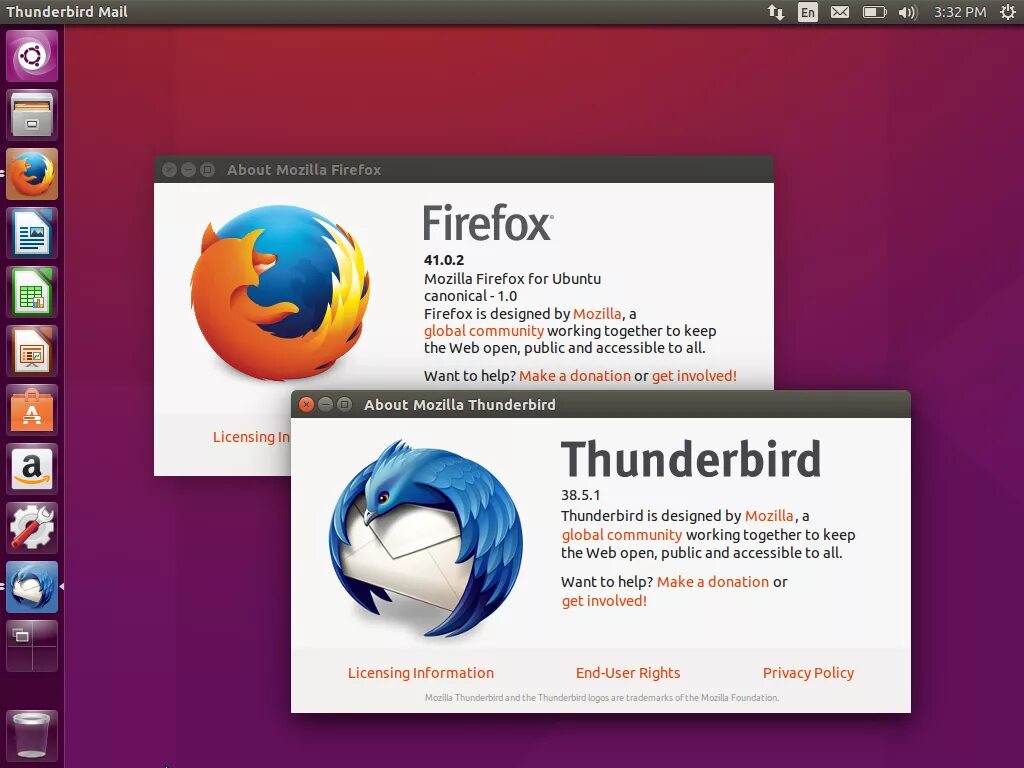Click get involved! in the Firefox dialog
Screen dimensions: 1024x768
pos(694,376)
